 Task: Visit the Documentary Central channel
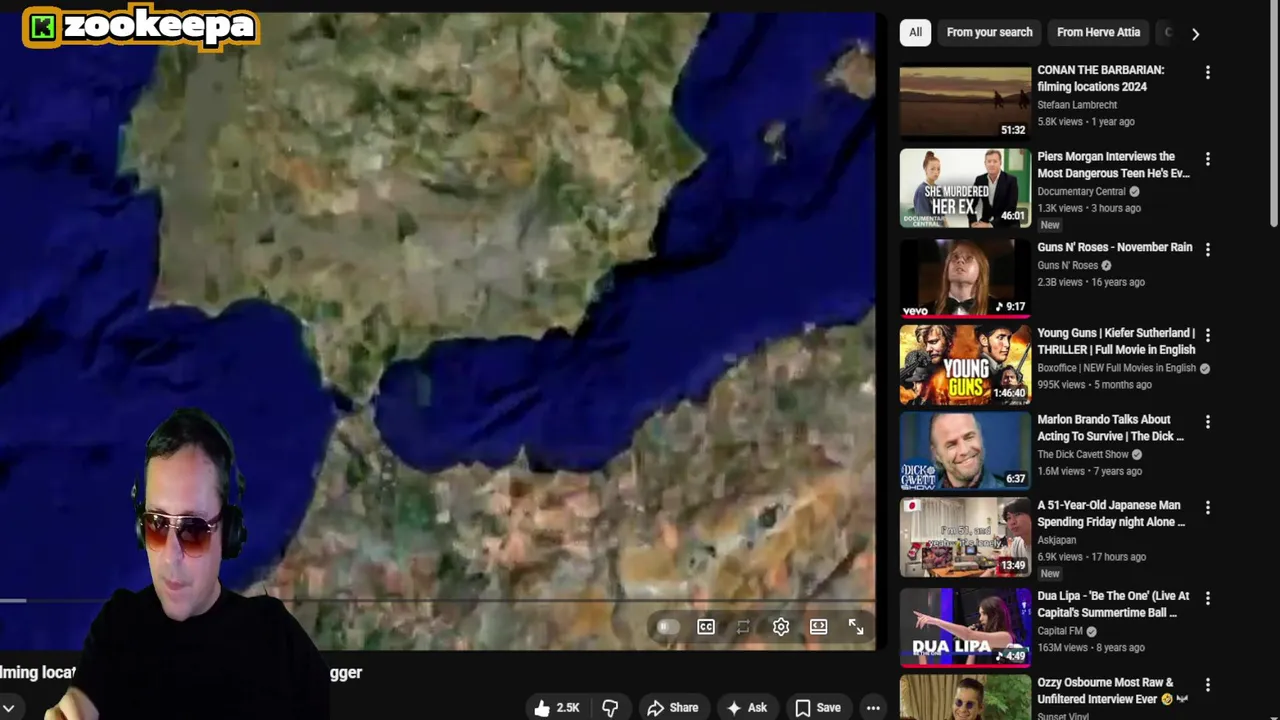(x=1081, y=192)
